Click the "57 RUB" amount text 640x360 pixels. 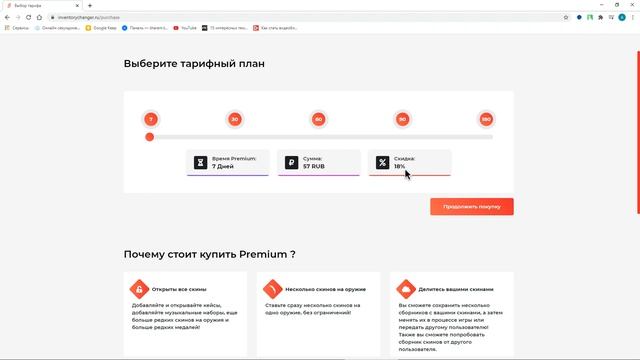(313, 166)
